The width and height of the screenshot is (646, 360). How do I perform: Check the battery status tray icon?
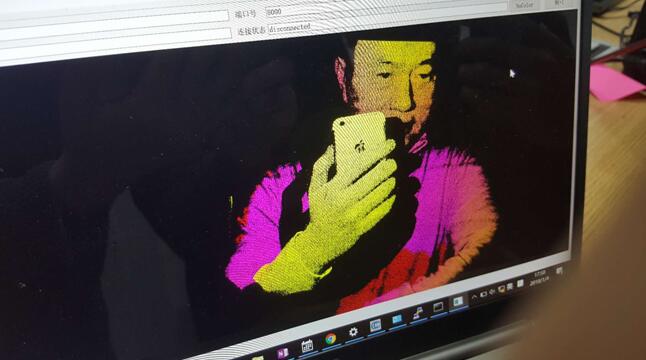pyautogui.click(x=483, y=294)
